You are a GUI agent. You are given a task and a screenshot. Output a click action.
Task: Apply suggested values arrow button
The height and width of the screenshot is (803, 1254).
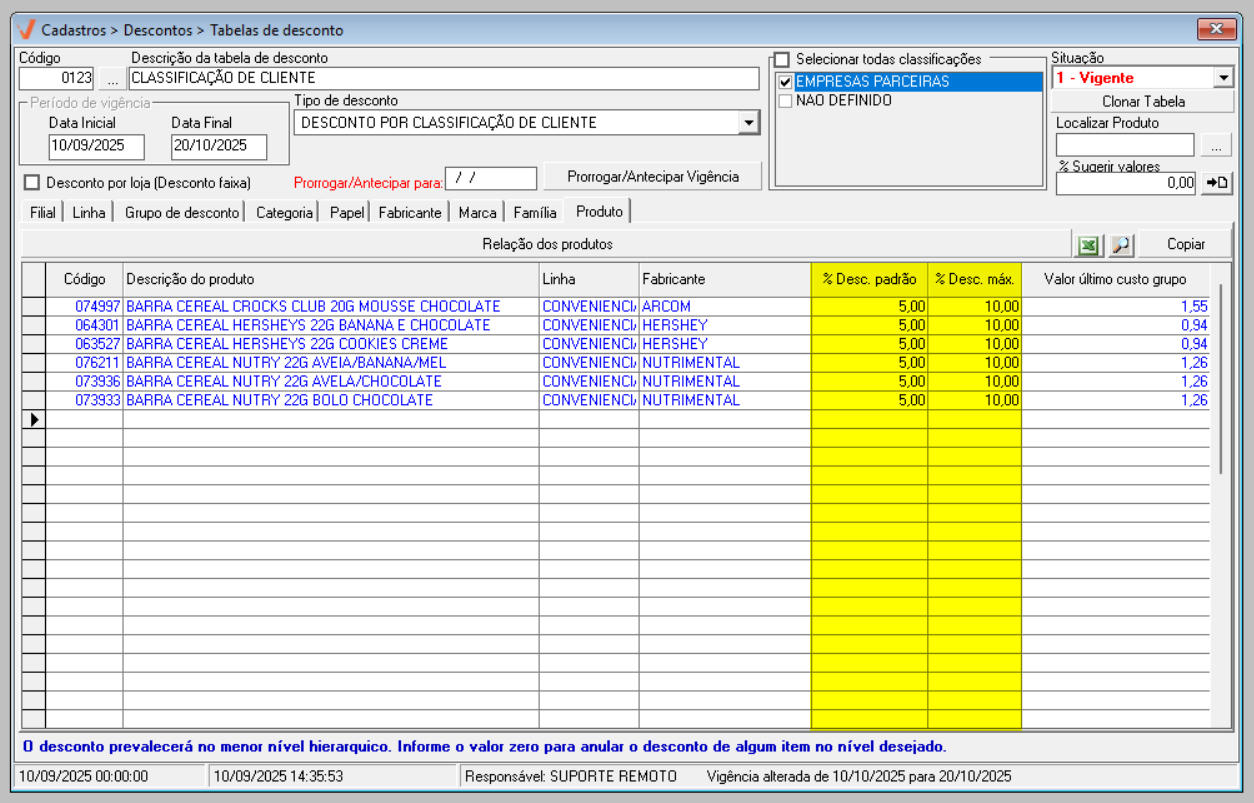pyautogui.click(x=1217, y=183)
